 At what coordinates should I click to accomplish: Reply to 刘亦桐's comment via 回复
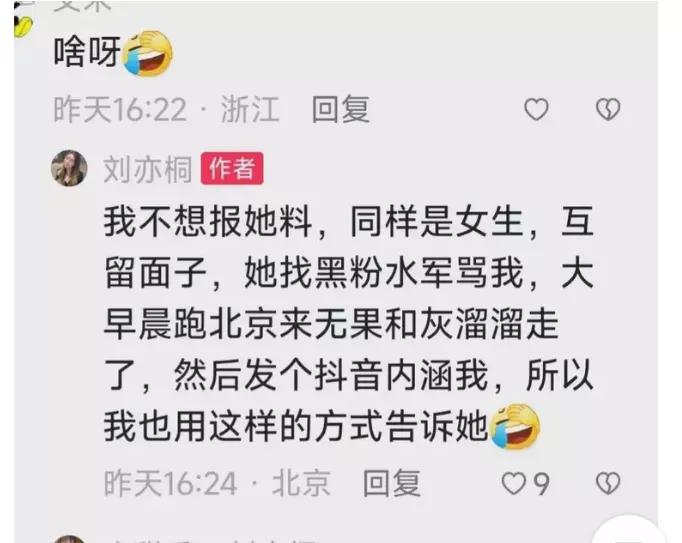pyautogui.click(x=392, y=483)
